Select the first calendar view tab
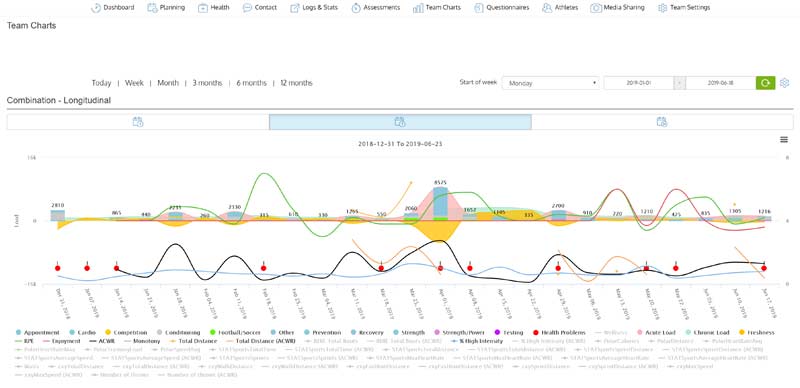This screenshot has width=800, height=388. click(x=138, y=122)
